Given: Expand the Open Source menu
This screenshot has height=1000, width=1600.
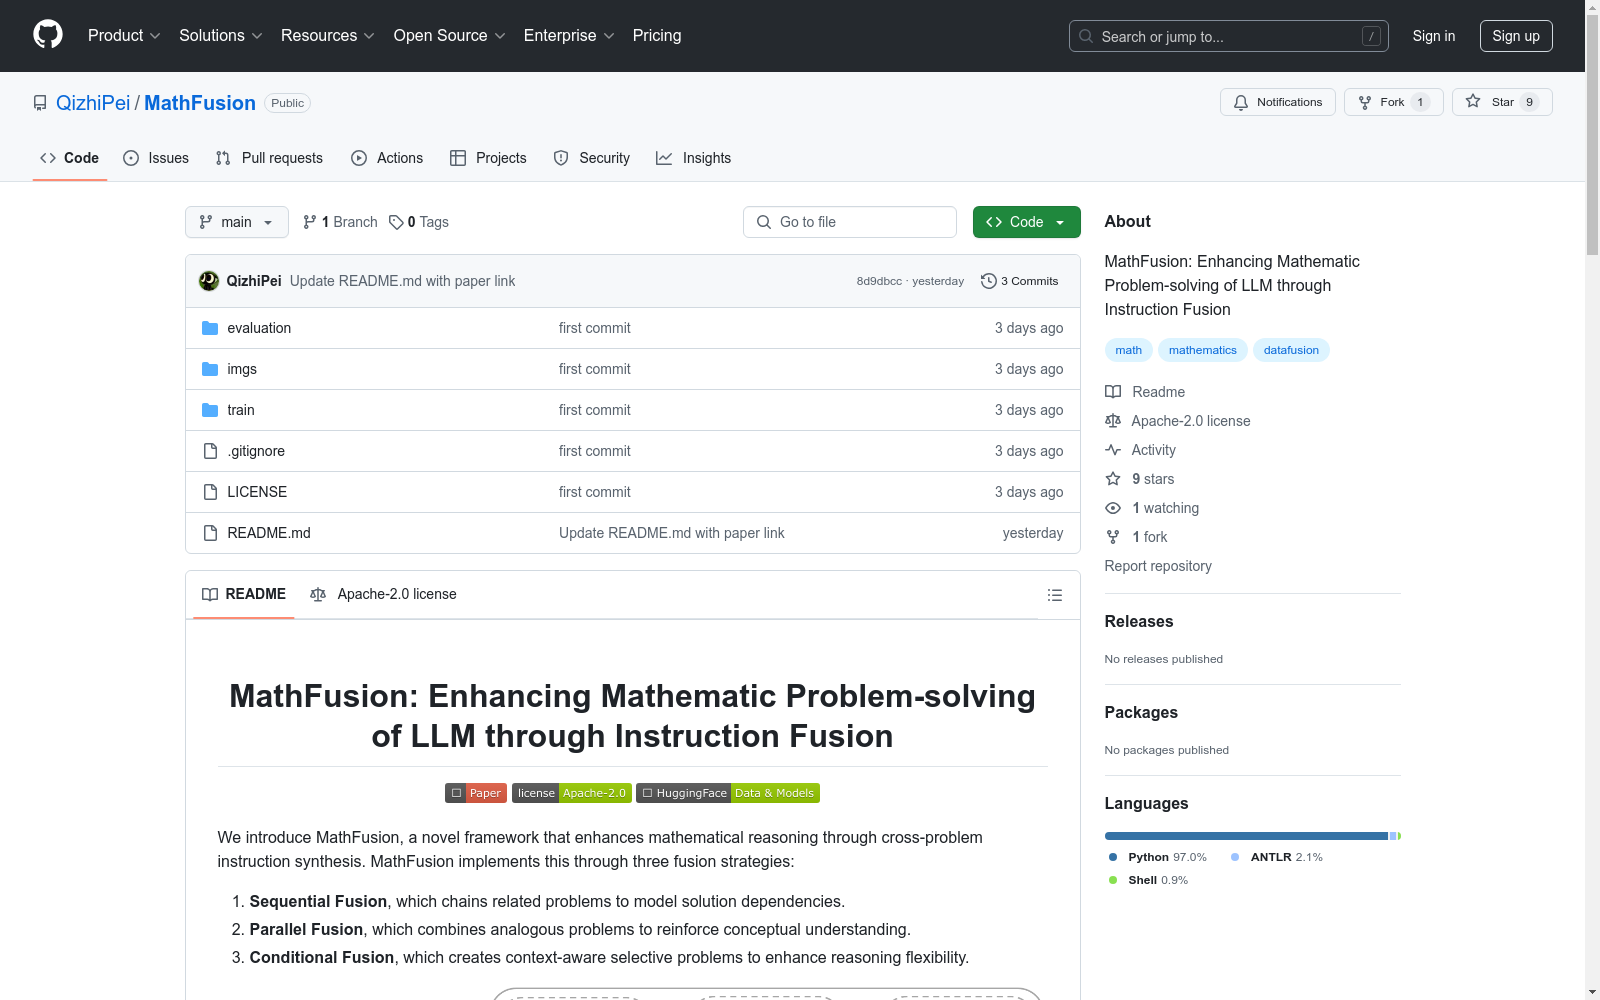Looking at the screenshot, I should click(450, 35).
